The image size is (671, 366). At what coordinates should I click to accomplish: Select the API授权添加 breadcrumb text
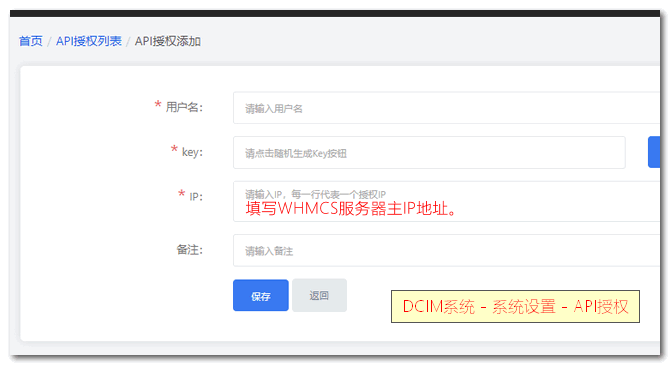168,41
